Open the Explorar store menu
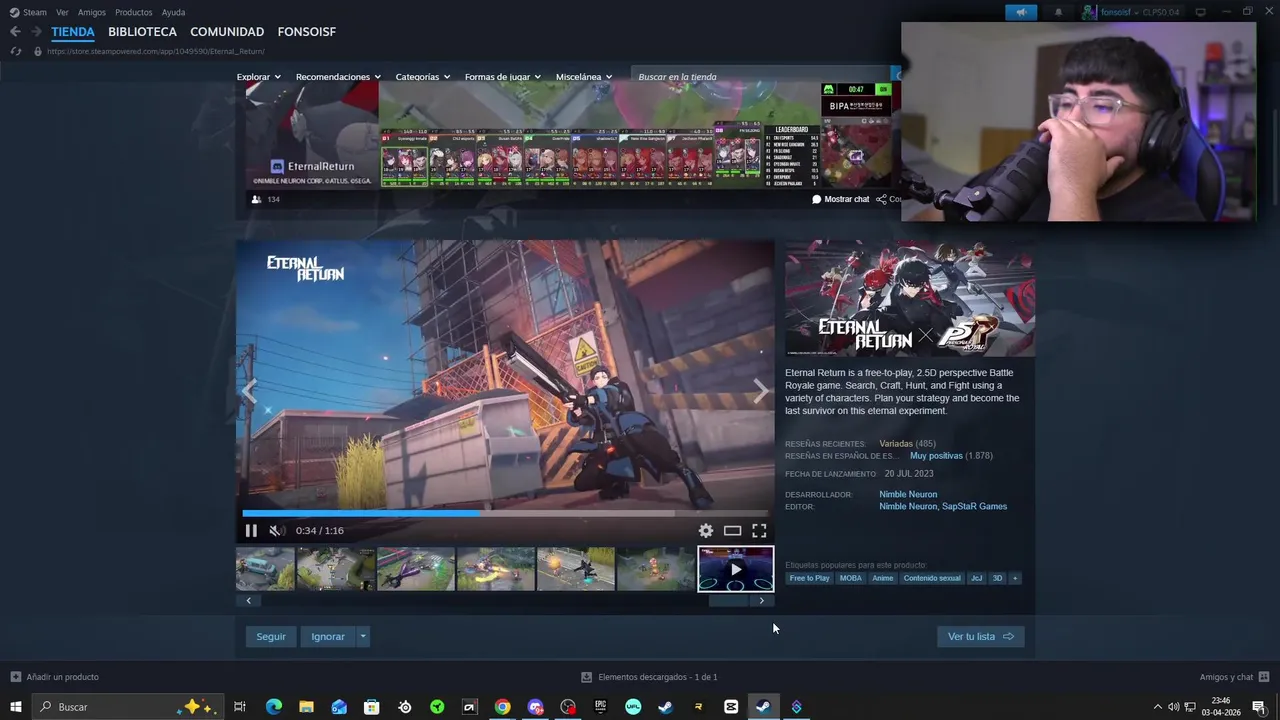The height and width of the screenshot is (720, 1280). (x=258, y=77)
